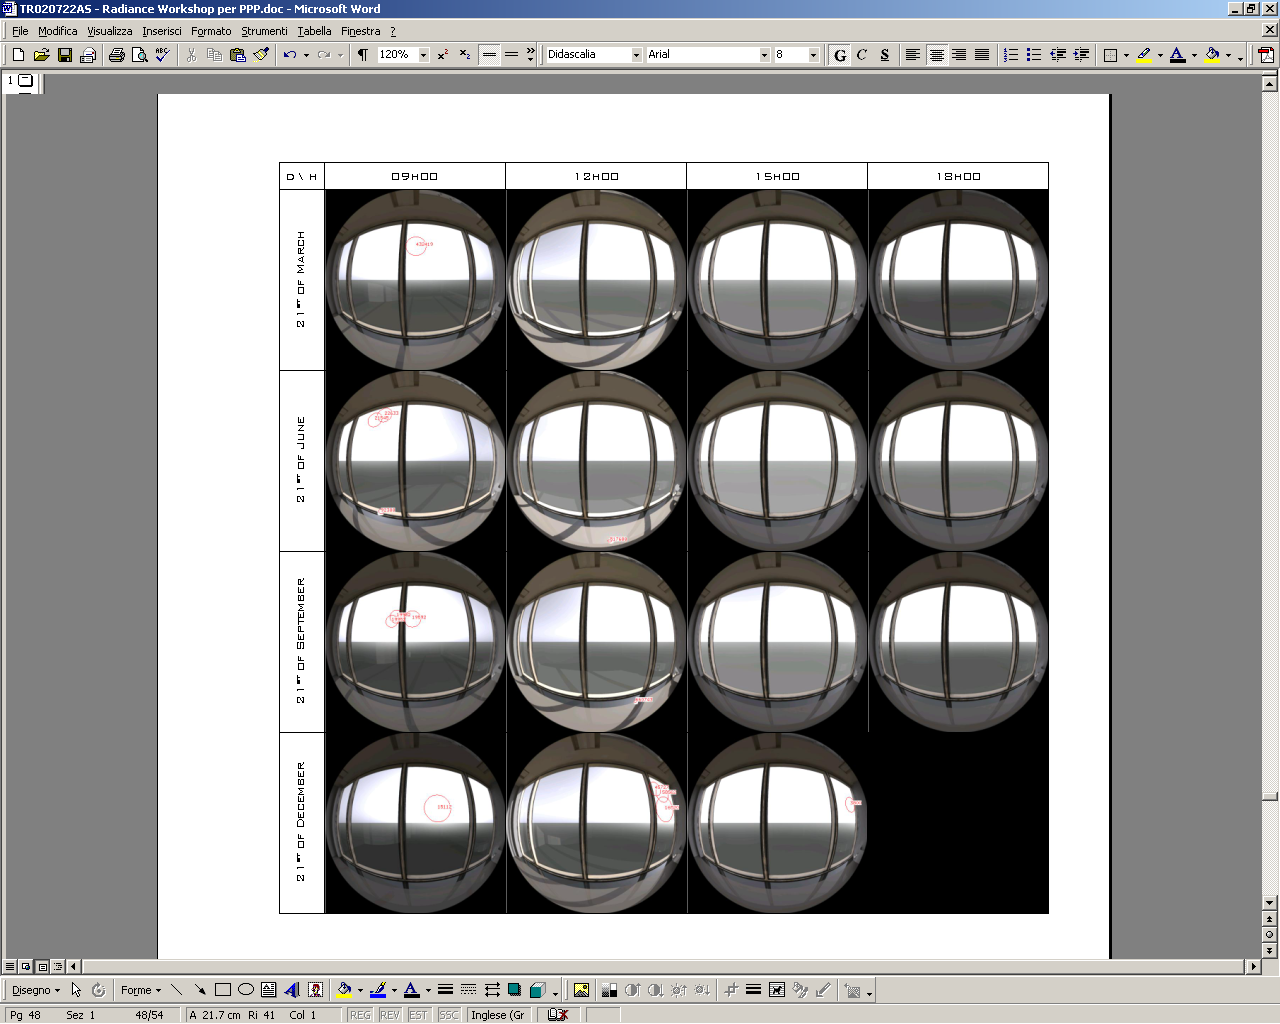Image resolution: width=1280 pixels, height=1024 pixels.
Task: Toggle show paragraph marks button
Action: coord(363,55)
